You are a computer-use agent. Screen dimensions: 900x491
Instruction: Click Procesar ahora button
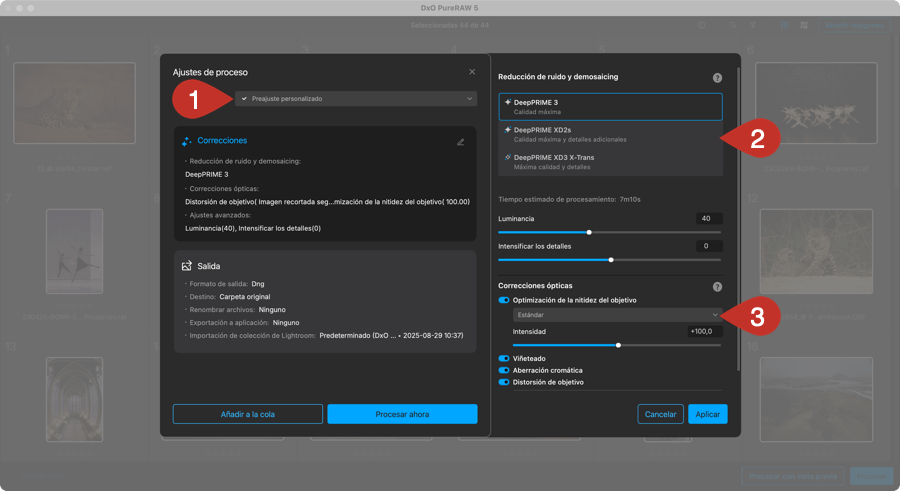[402, 414]
